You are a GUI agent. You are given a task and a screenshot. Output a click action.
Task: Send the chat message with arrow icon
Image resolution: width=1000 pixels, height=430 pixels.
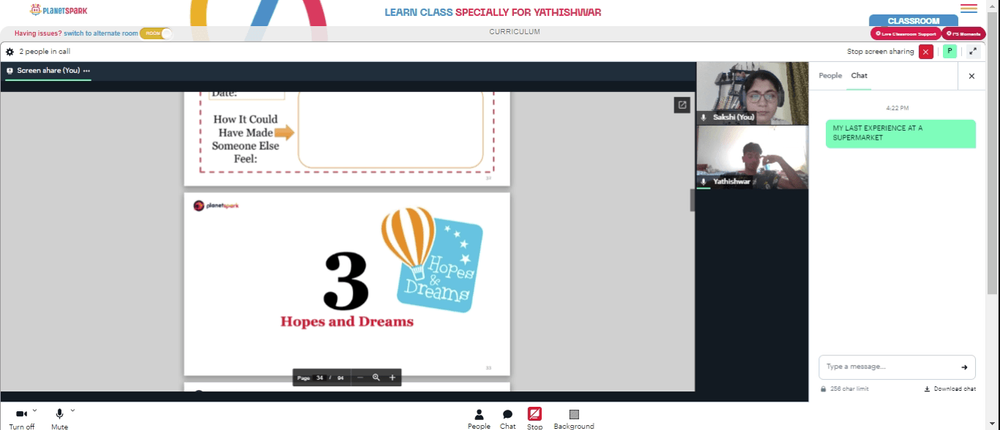coord(964,367)
